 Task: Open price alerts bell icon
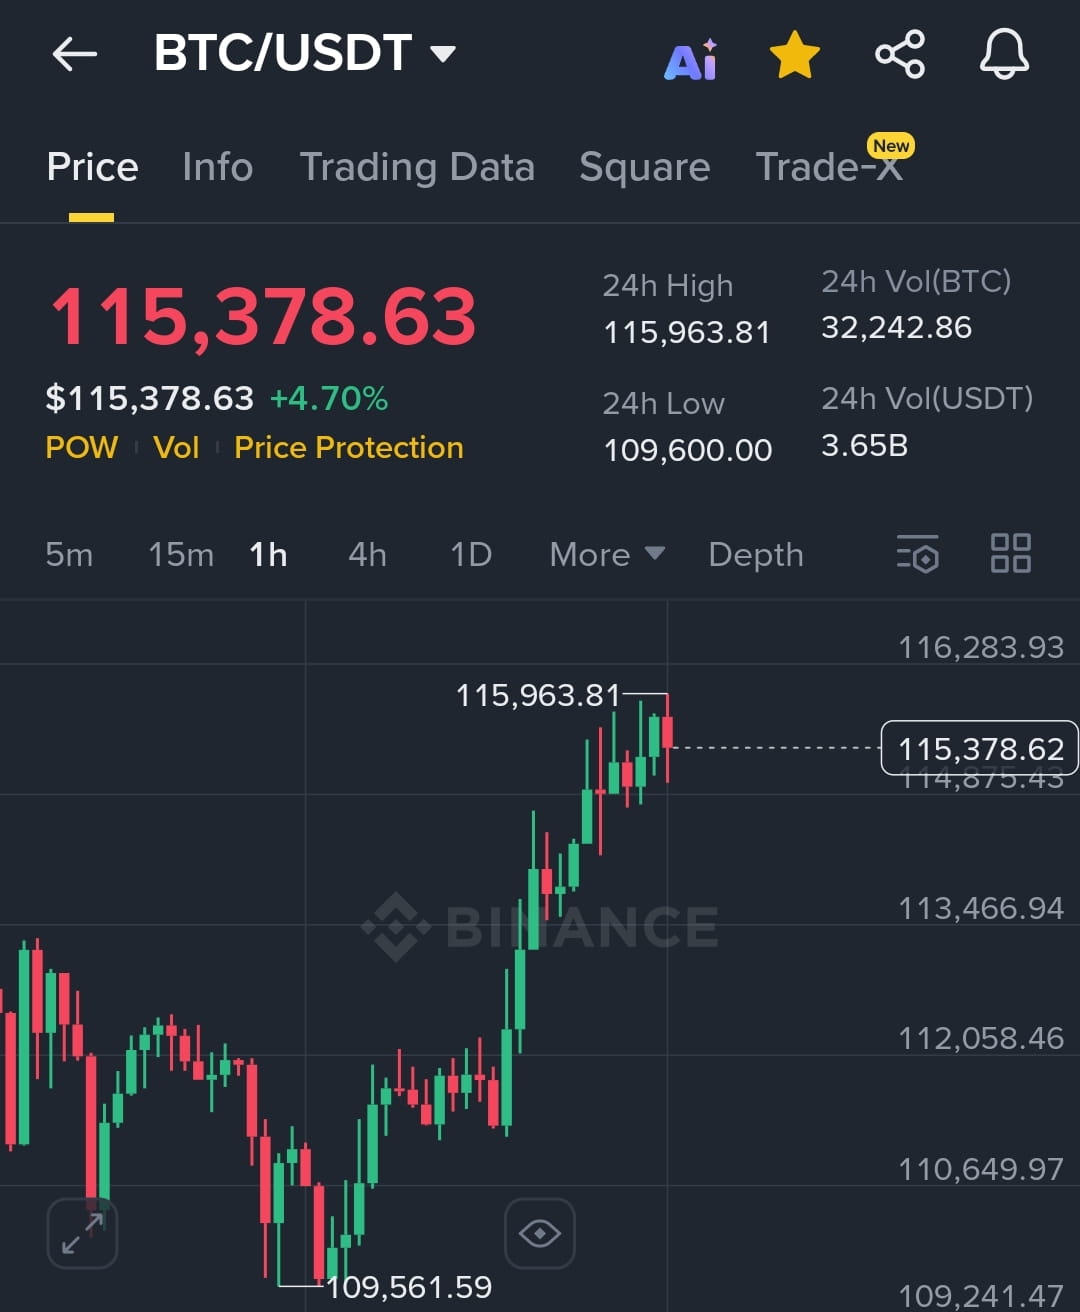click(1004, 54)
